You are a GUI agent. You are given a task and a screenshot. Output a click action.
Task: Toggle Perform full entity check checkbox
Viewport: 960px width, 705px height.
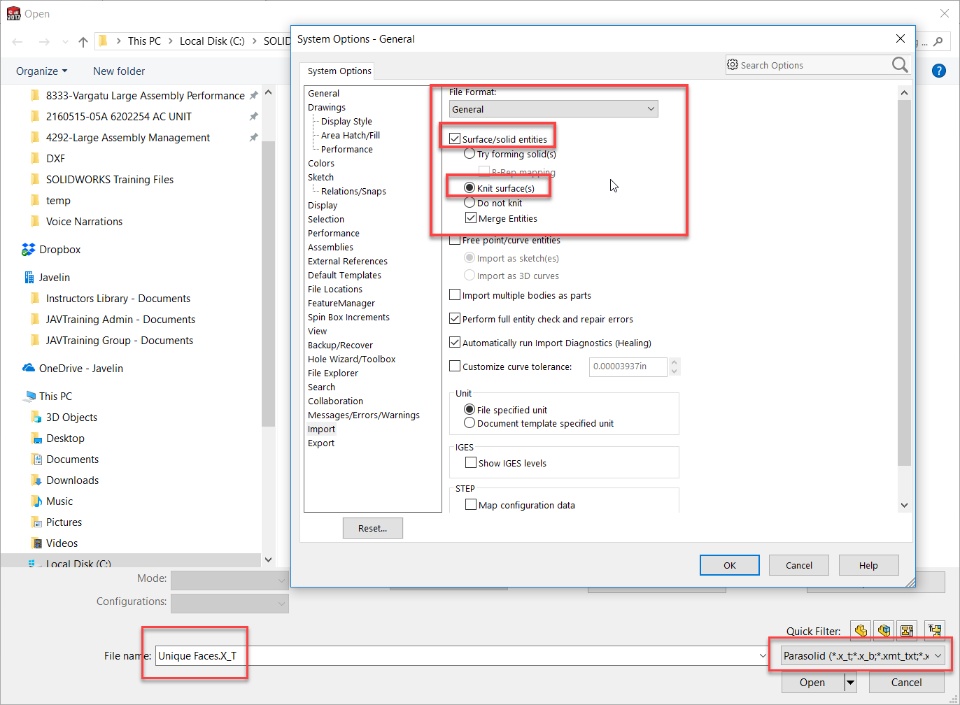454,318
